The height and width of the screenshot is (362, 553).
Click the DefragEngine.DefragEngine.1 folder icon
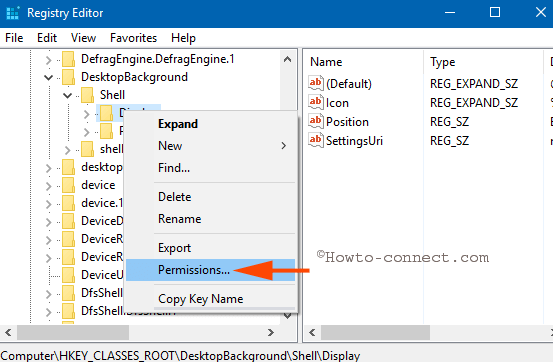point(68,59)
